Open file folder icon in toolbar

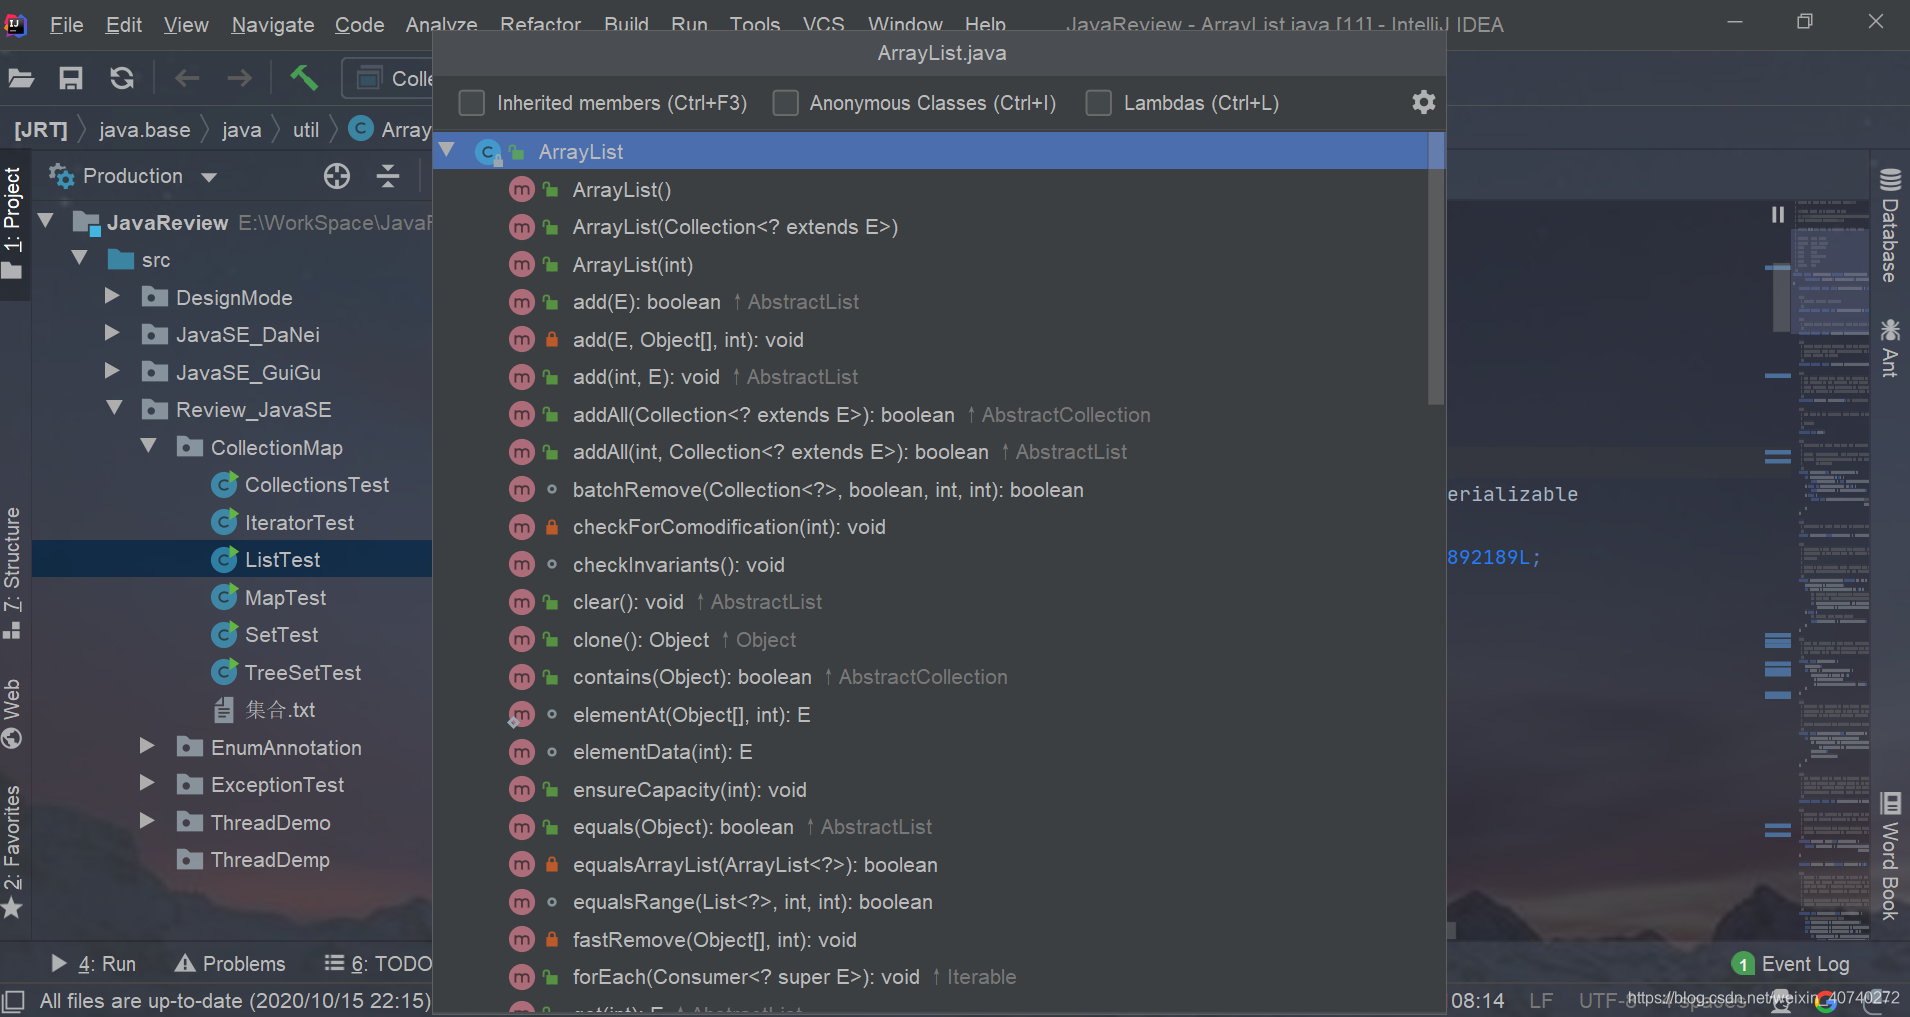21,78
